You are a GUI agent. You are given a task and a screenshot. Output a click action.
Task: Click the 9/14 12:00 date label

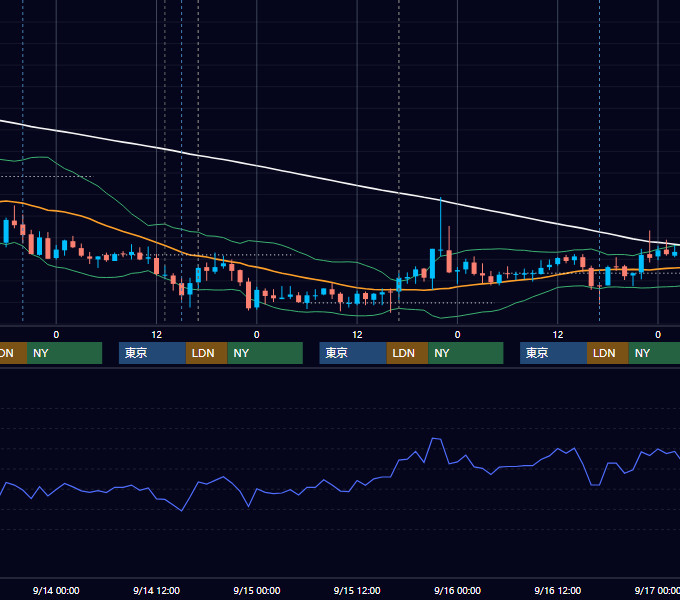[157, 590]
